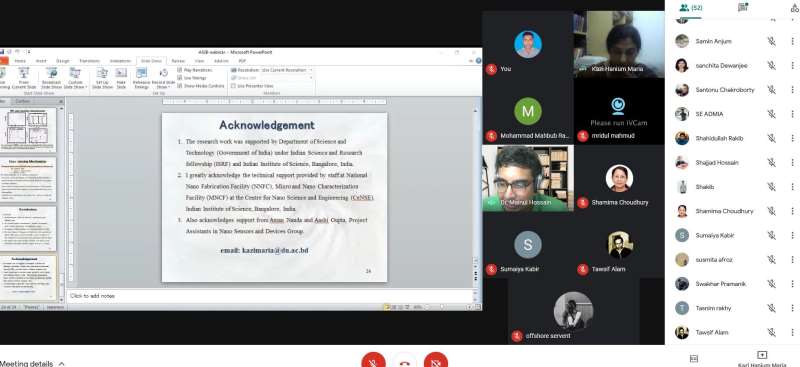
Task: Select the People tab showing participant count
Action: [691, 8]
